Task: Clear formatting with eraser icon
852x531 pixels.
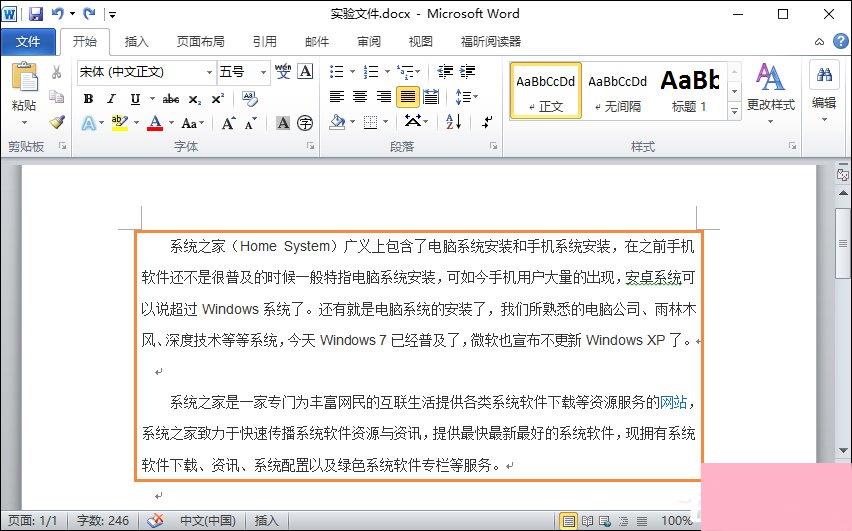Action: point(249,98)
